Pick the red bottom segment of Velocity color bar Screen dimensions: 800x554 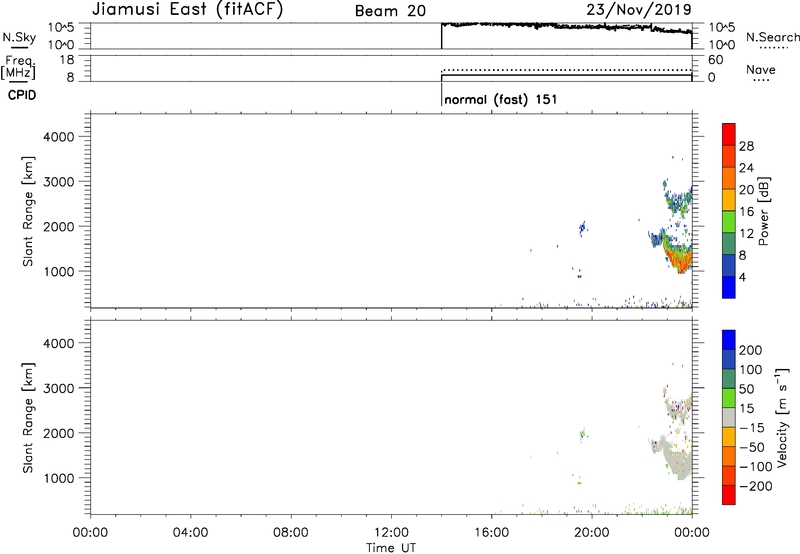[x=729, y=495]
